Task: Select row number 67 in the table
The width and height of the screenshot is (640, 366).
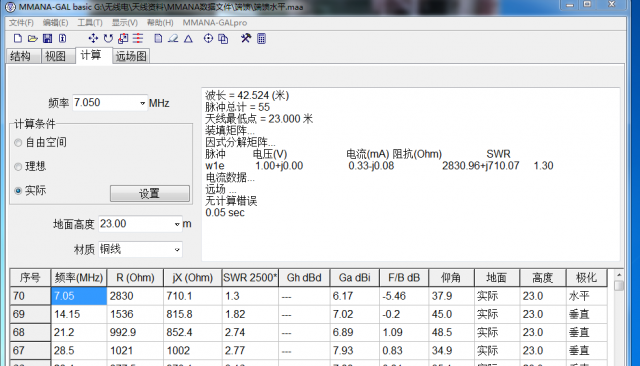Action: pyautogui.click(x=30, y=350)
